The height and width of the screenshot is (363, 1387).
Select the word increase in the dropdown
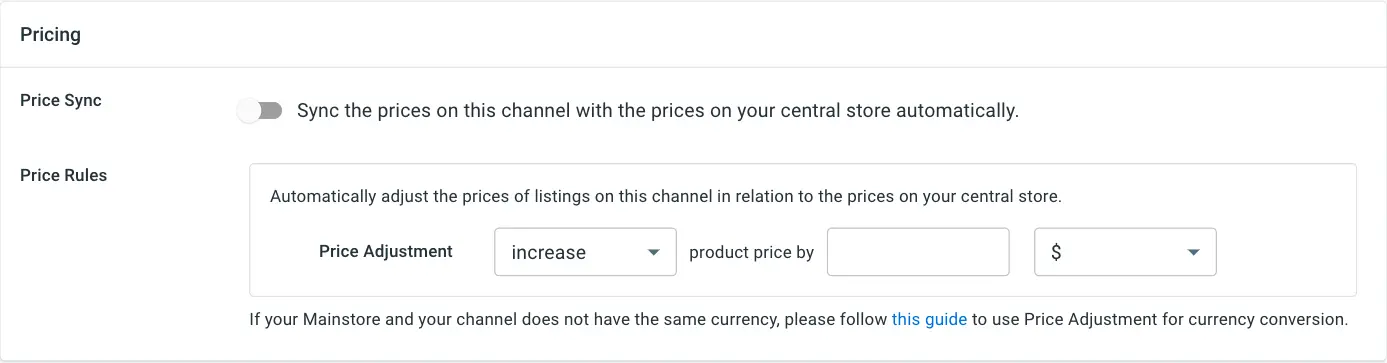pyautogui.click(x=548, y=253)
